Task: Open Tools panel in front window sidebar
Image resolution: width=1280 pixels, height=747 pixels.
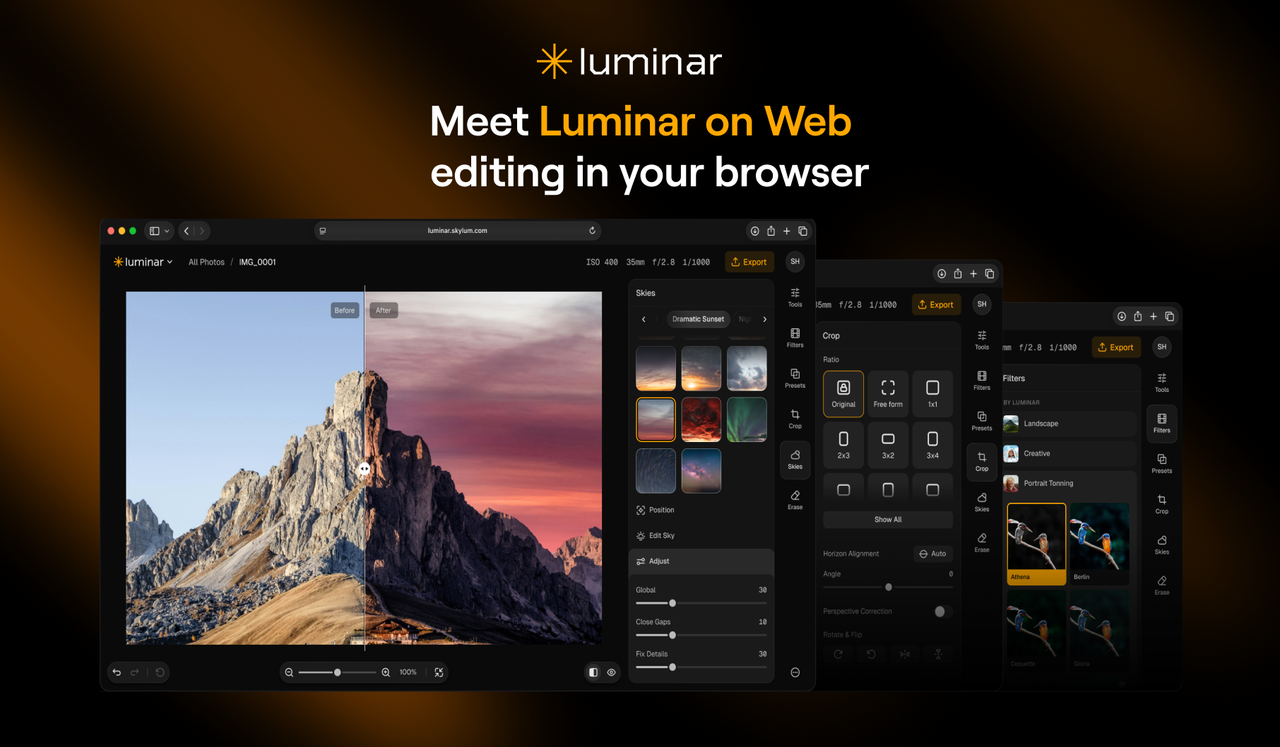Action: coord(795,297)
